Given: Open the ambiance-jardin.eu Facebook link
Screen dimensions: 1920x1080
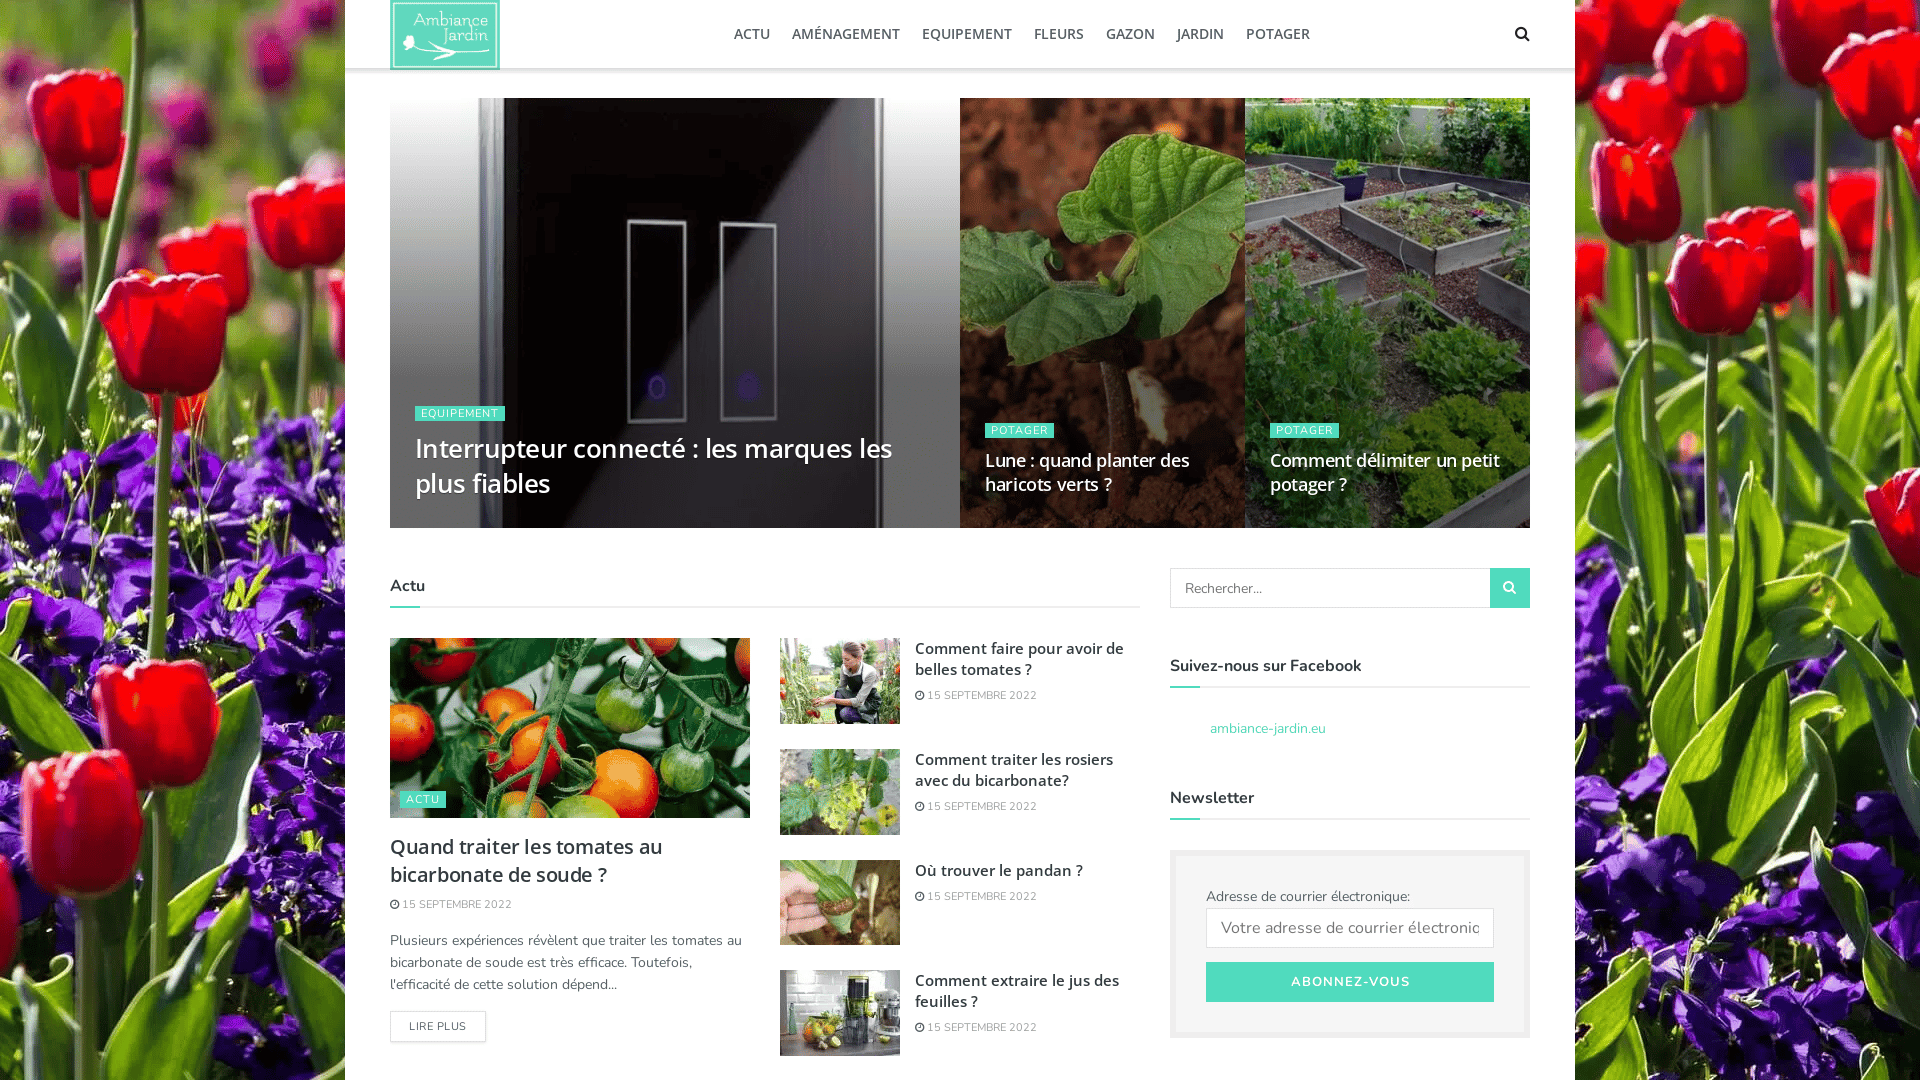Looking at the screenshot, I should click(1268, 729).
